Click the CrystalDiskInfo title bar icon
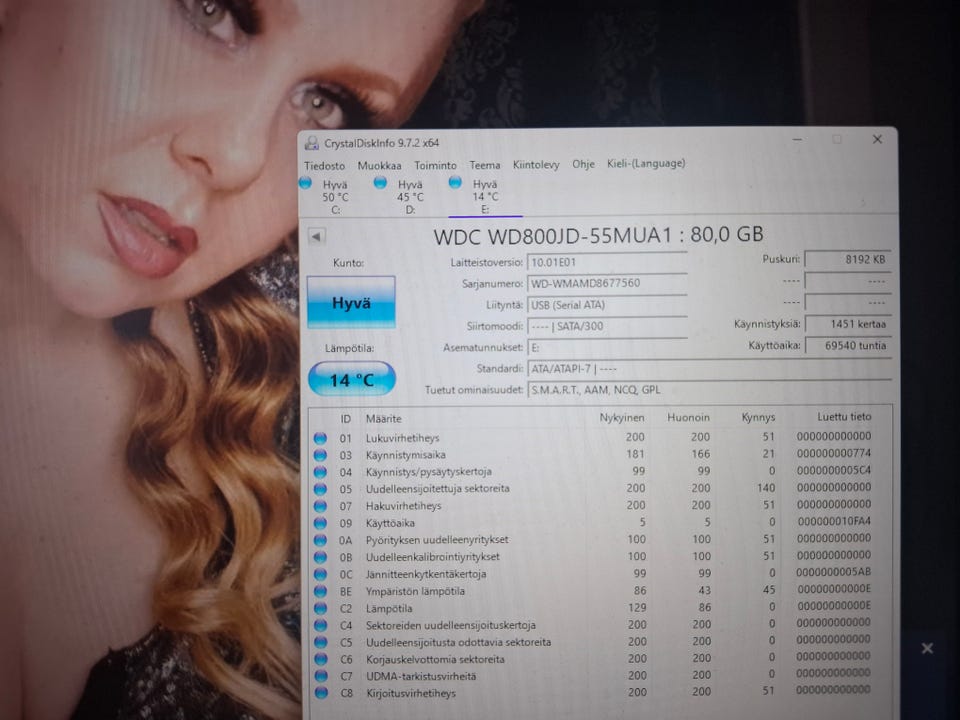The image size is (960, 720). (312, 143)
